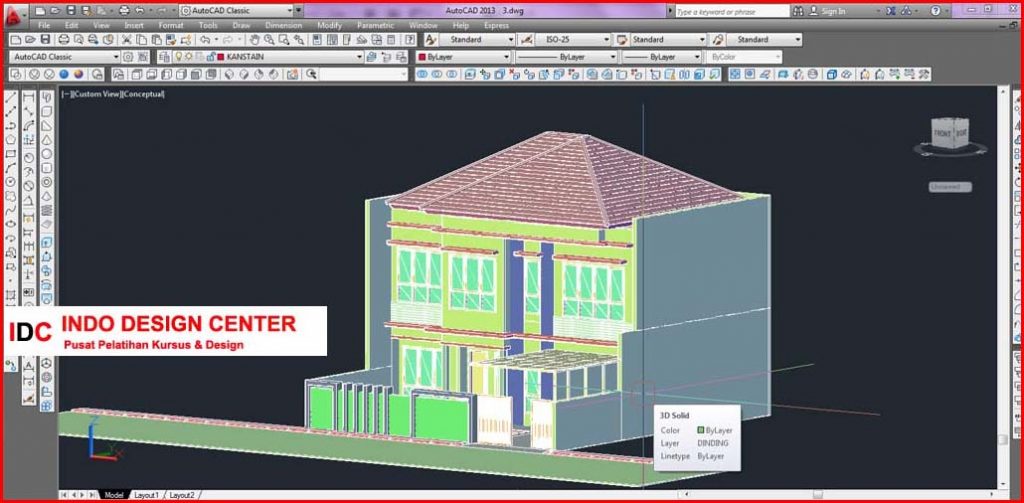Click the Match Properties icon
Viewport: 1024px width, 503px height.
tap(171, 40)
